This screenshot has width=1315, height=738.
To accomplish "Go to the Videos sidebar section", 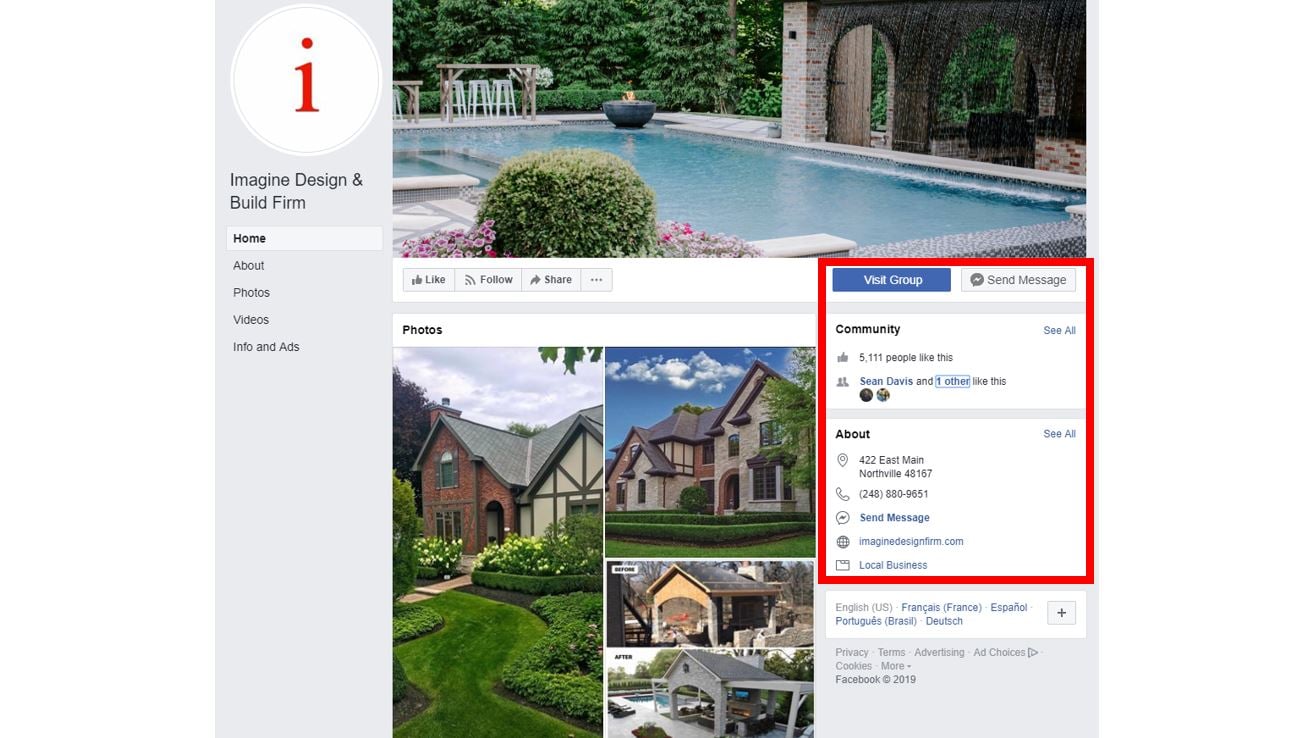I will tap(251, 320).
